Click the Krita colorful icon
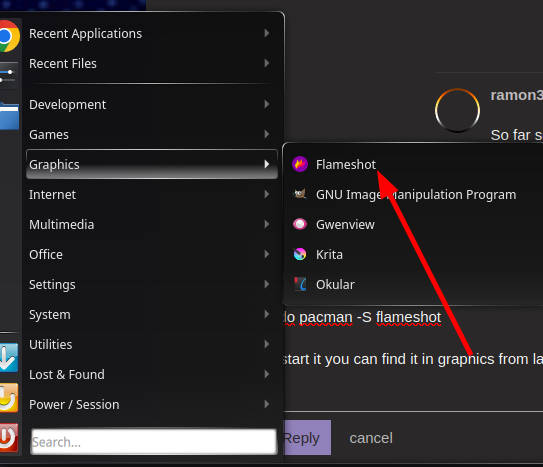Image resolution: width=543 pixels, height=467 pixels. pyautogui.click(x=300, y=254)
